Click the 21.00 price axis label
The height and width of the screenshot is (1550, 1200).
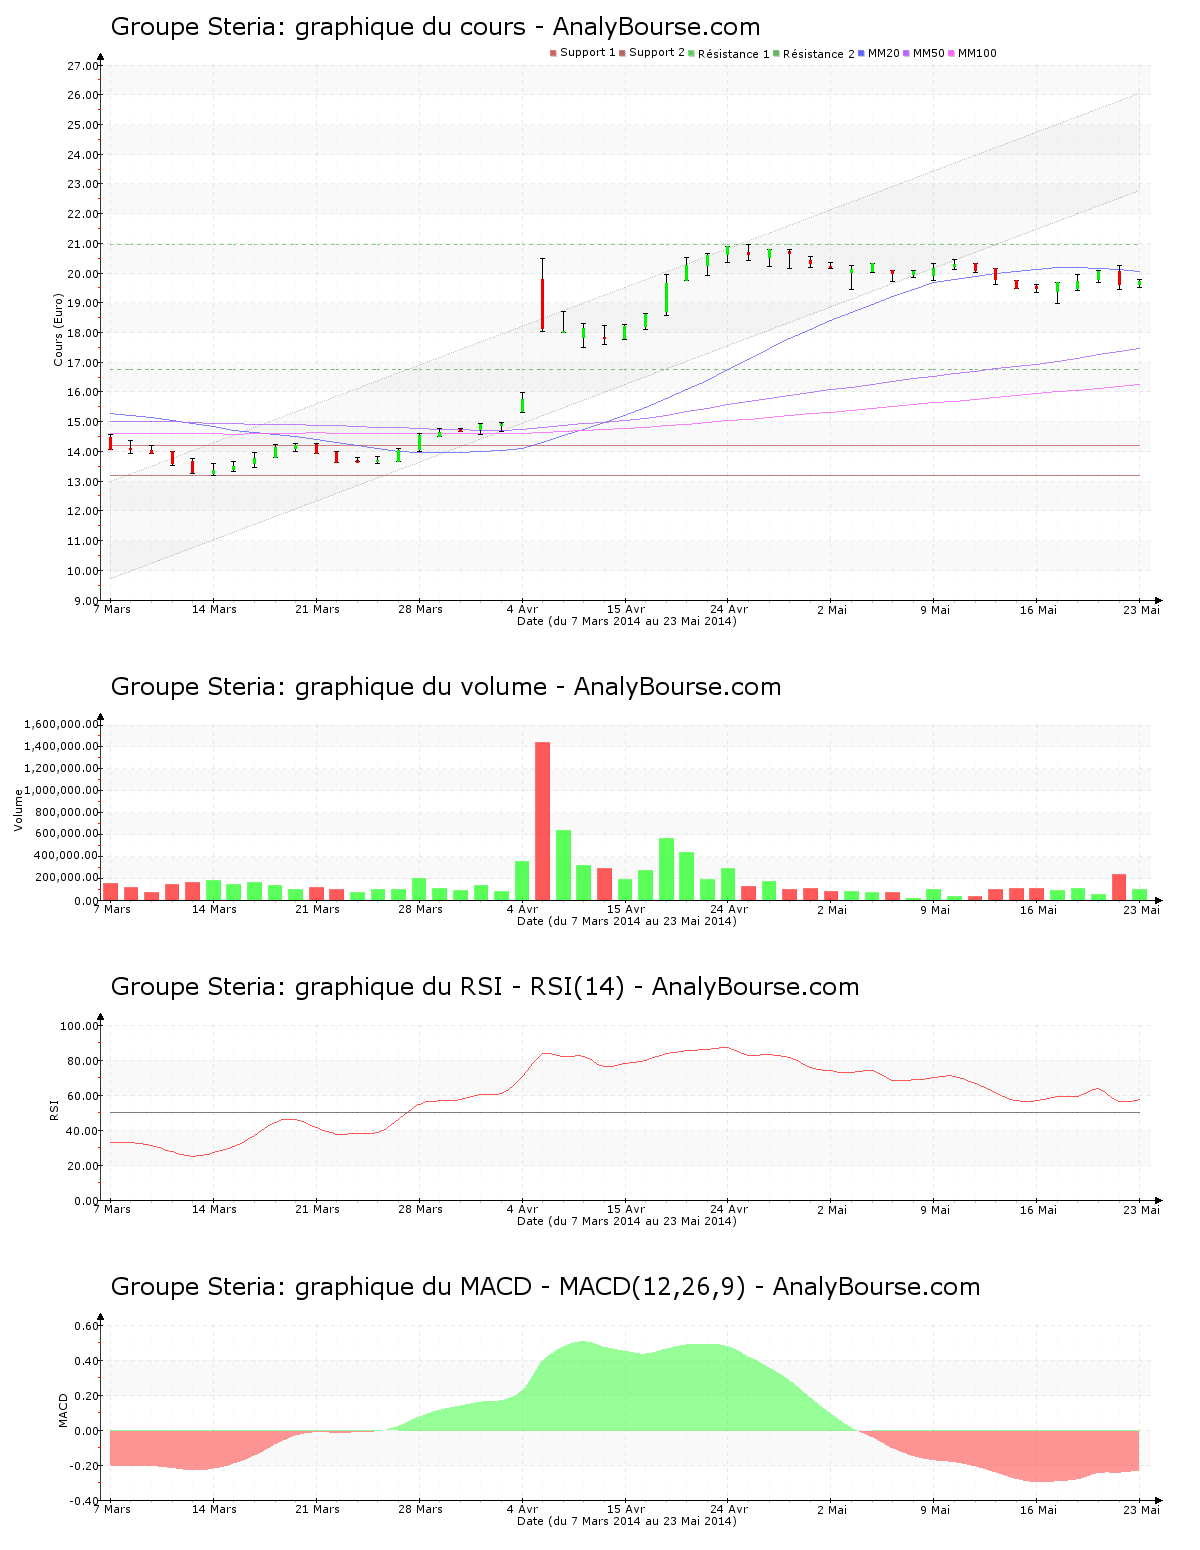pyautogui.click(x=83, y=244)
